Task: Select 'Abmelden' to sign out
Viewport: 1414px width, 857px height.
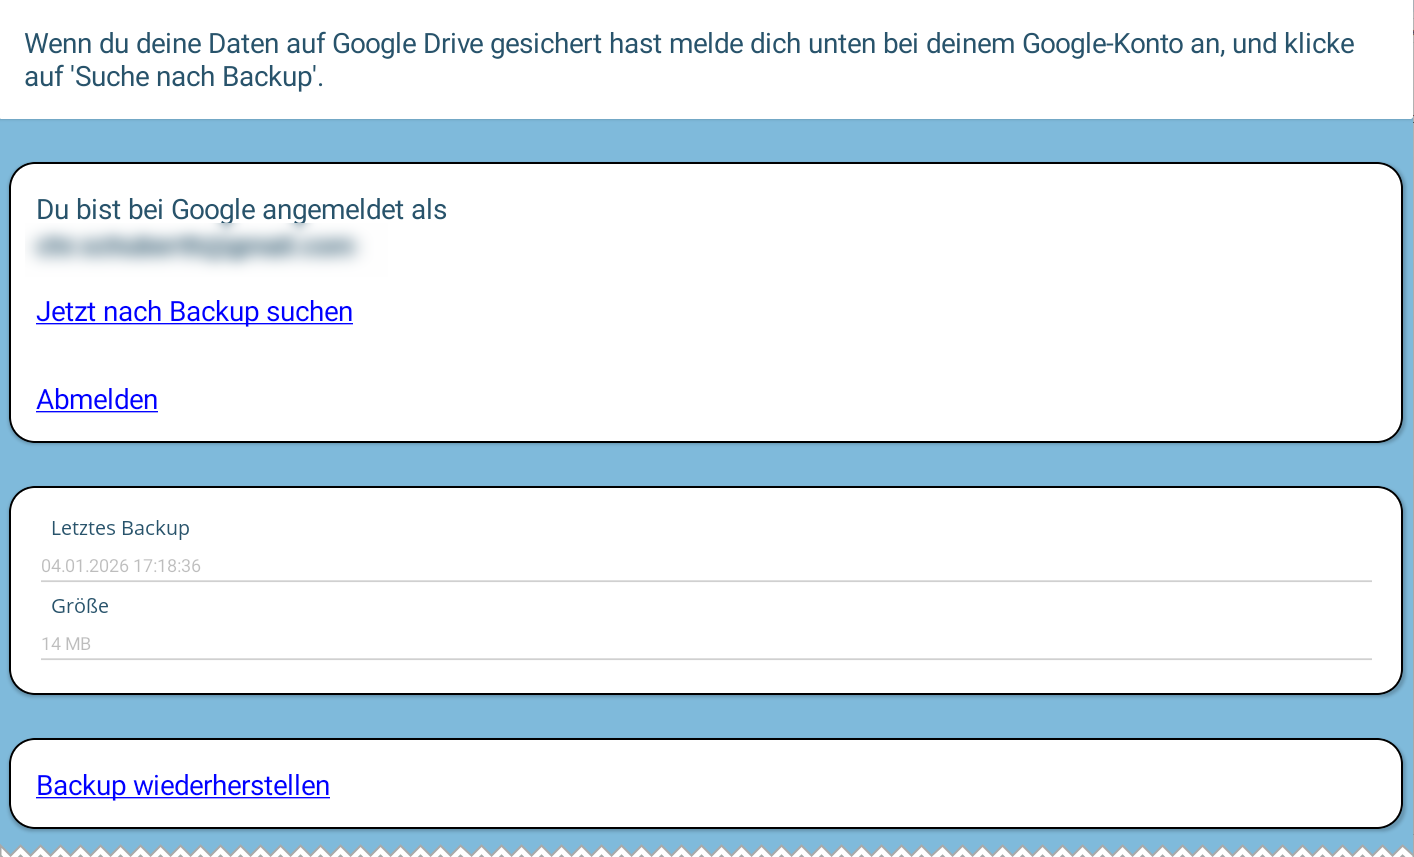Action: coord(96,399)
